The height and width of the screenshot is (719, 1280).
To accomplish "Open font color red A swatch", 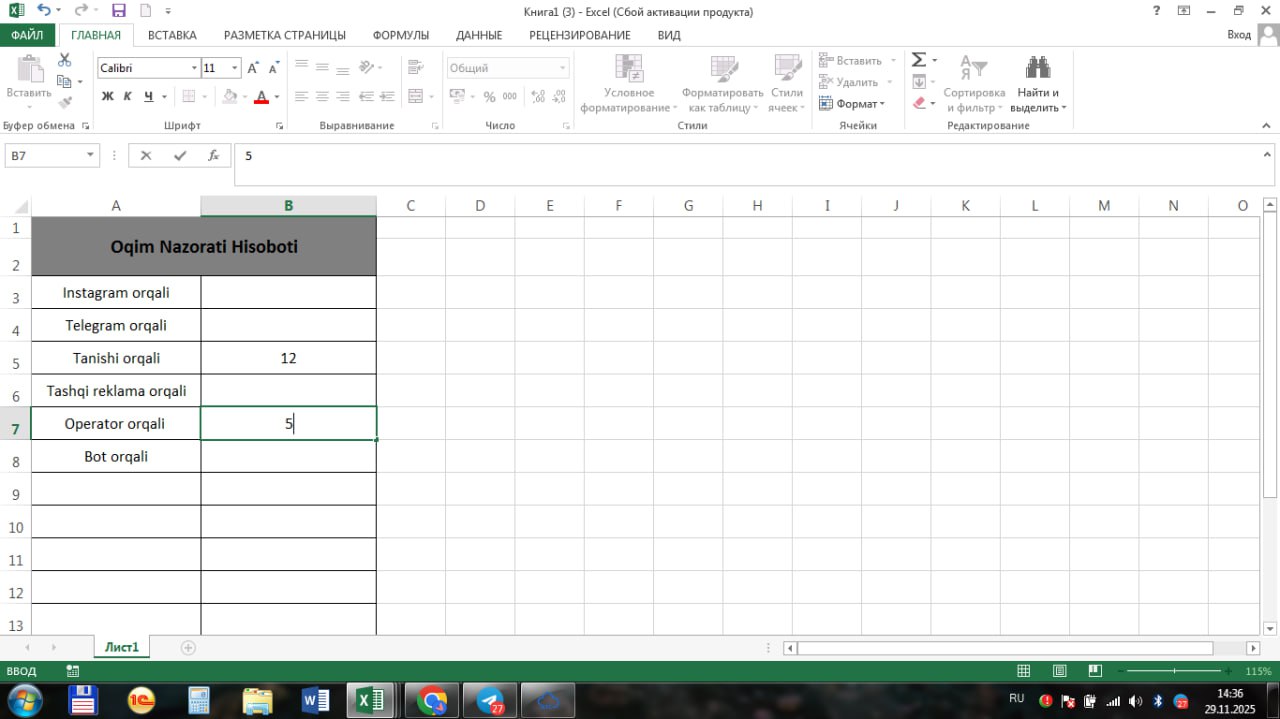I will point(261,97).
